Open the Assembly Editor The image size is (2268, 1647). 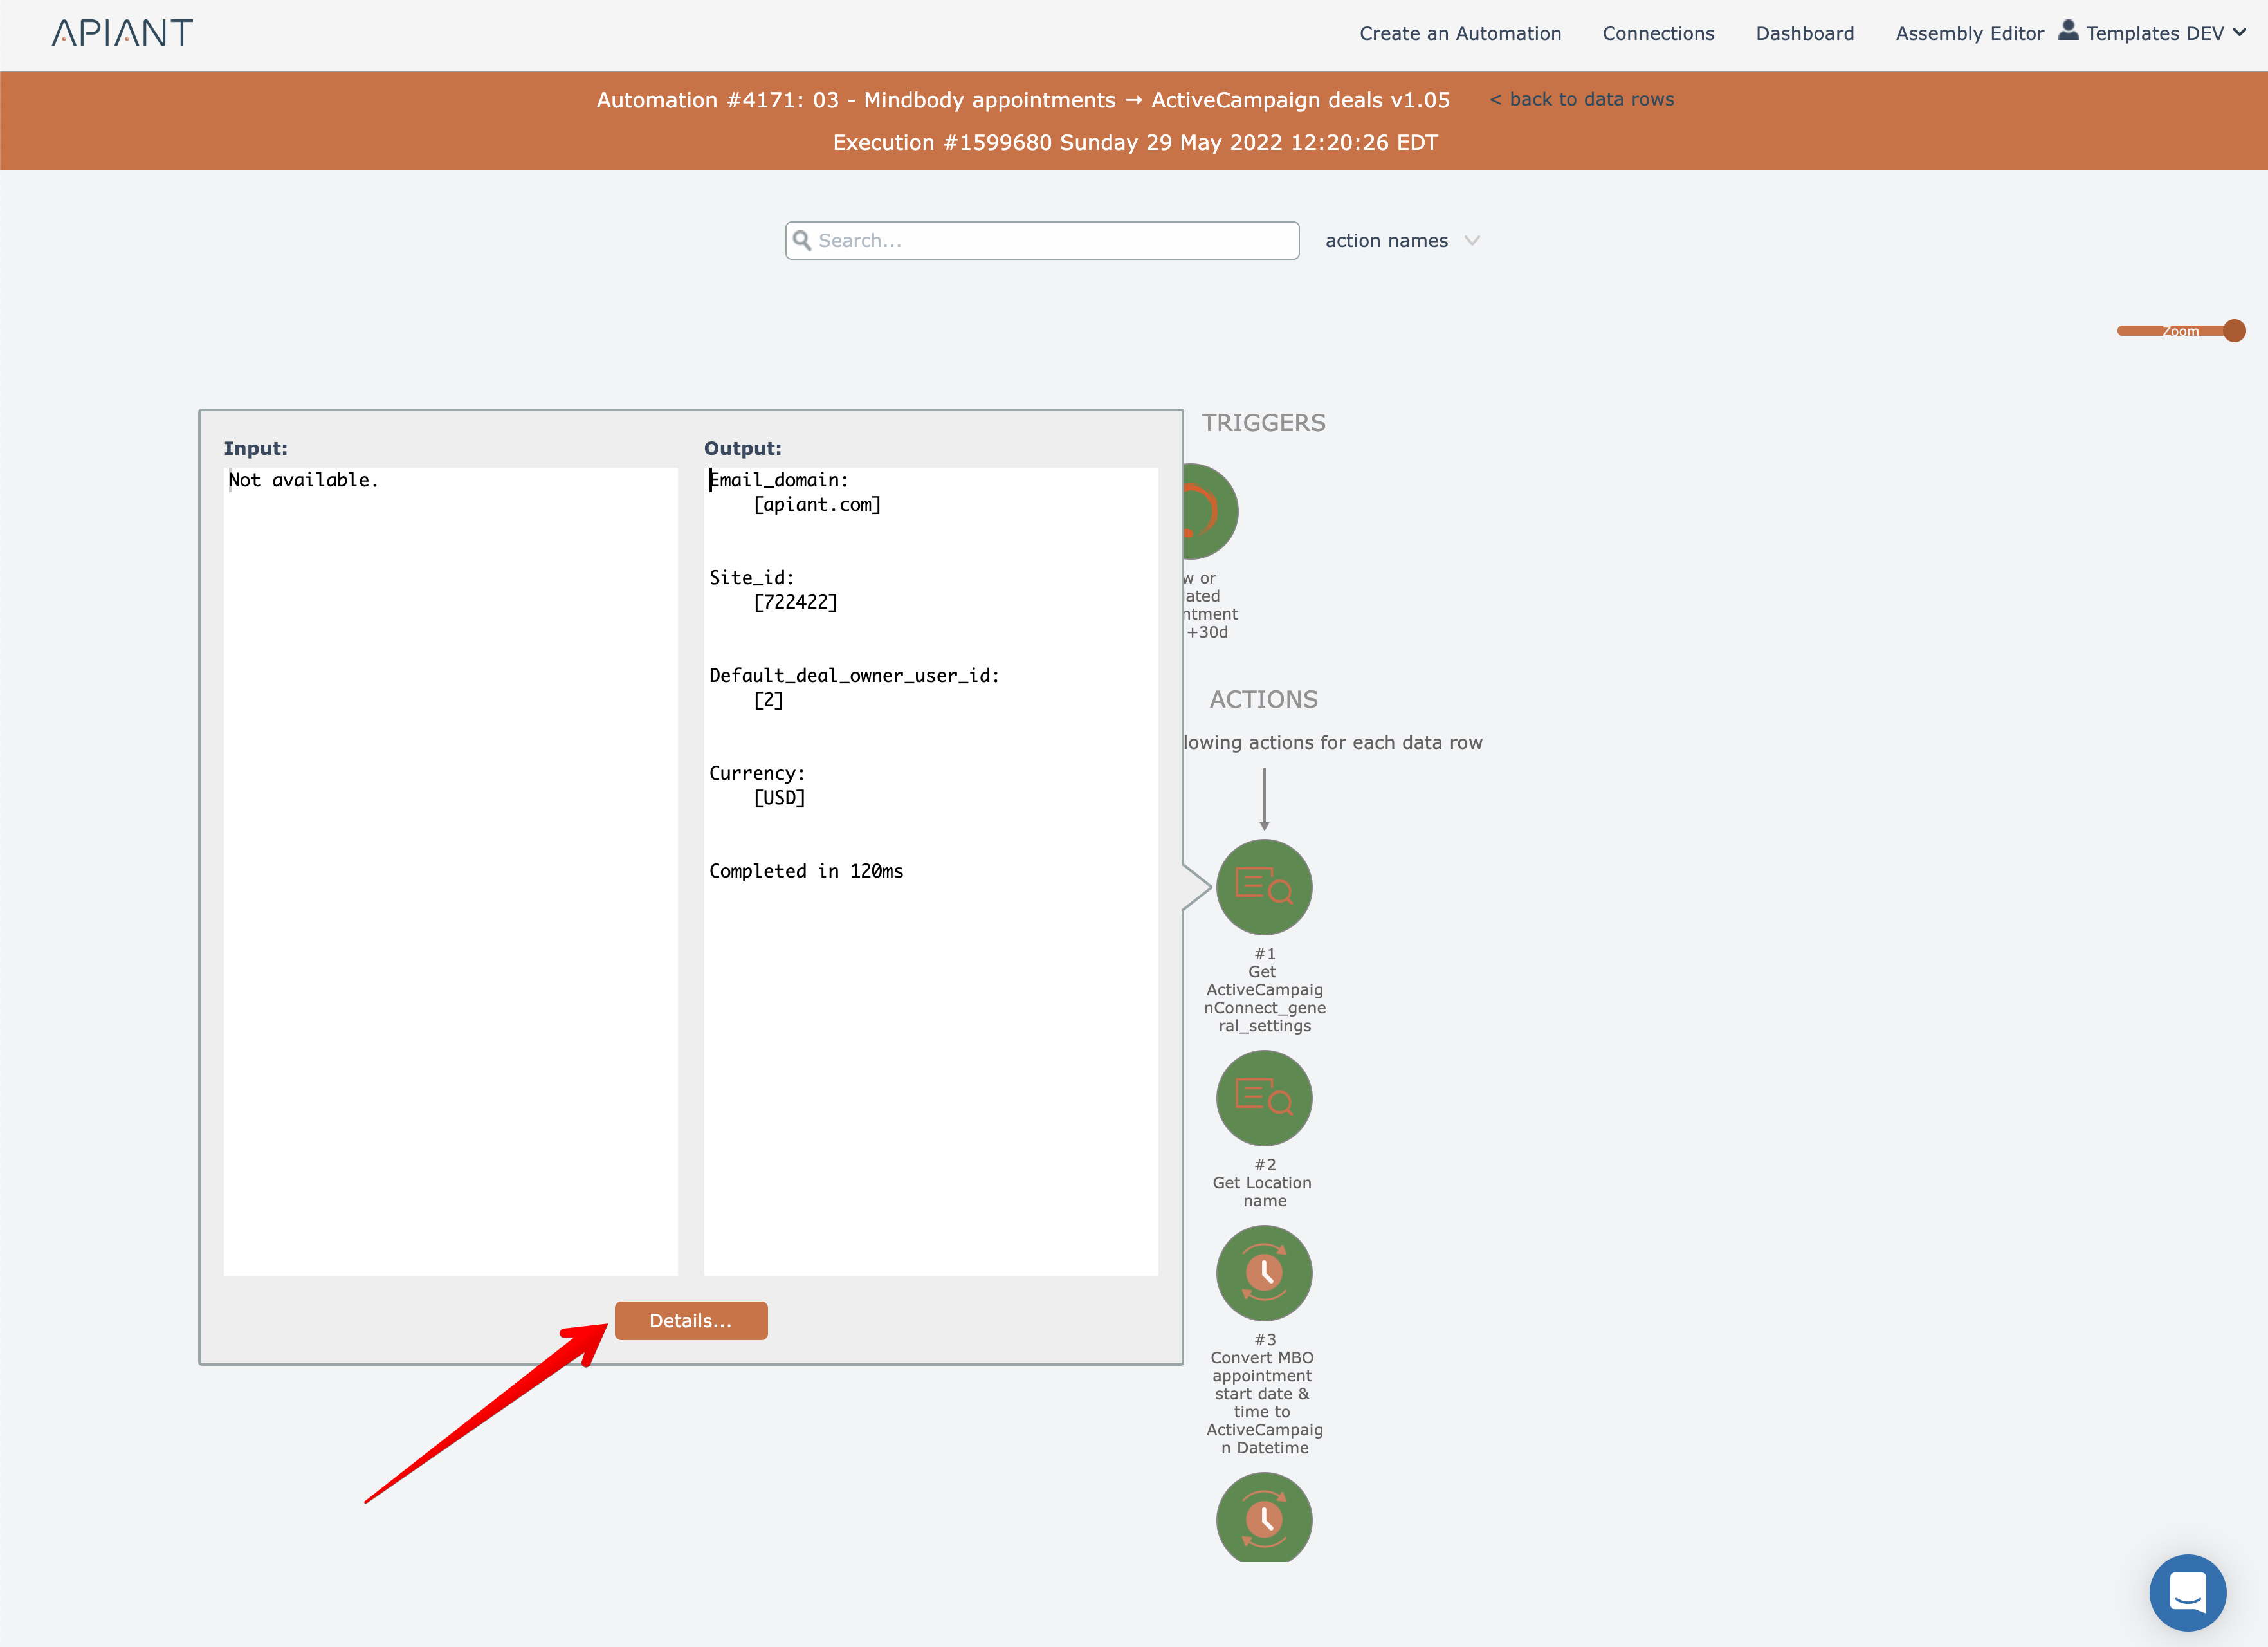click(x=1969, y=33)
